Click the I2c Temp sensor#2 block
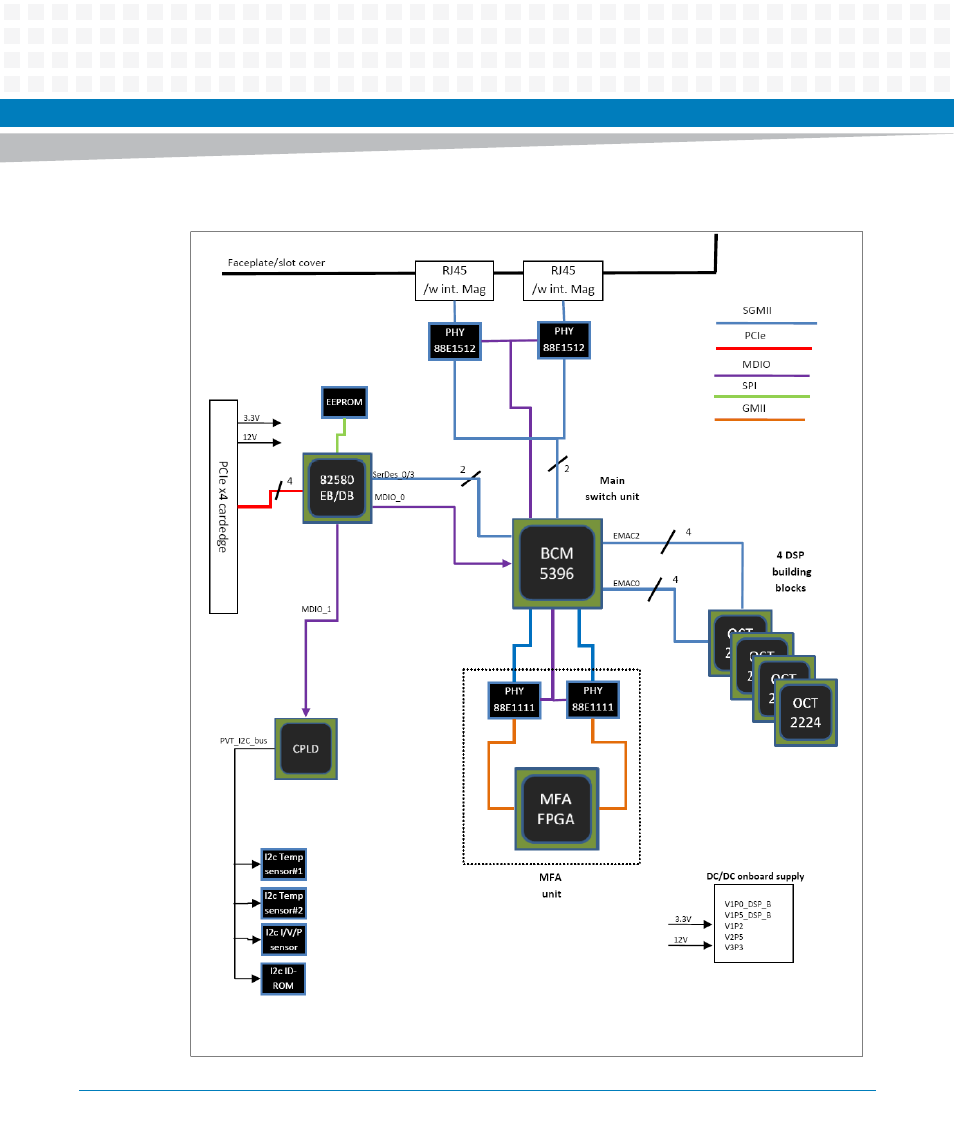The width and height of the screenshot is (954, 1145). pyautogui.click(x=283, y=903)
